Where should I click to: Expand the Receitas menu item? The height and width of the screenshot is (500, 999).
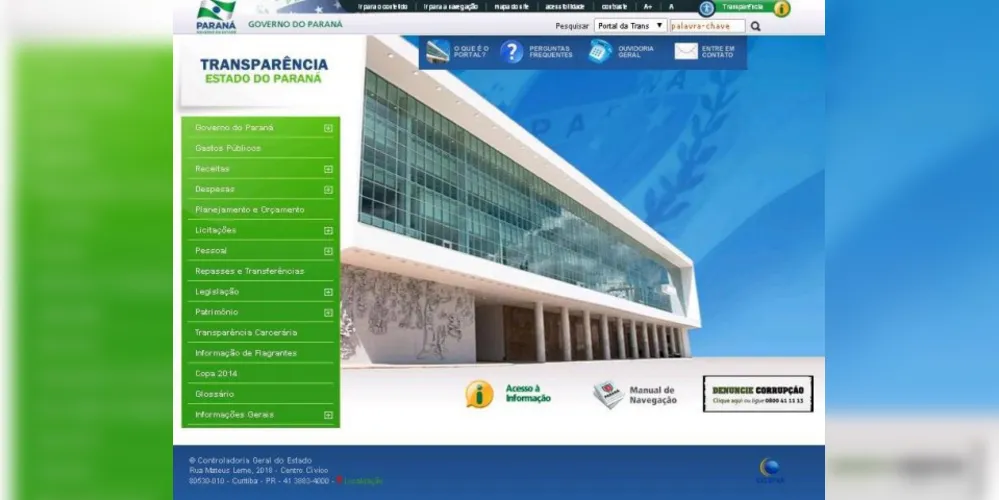pos(328,169)
